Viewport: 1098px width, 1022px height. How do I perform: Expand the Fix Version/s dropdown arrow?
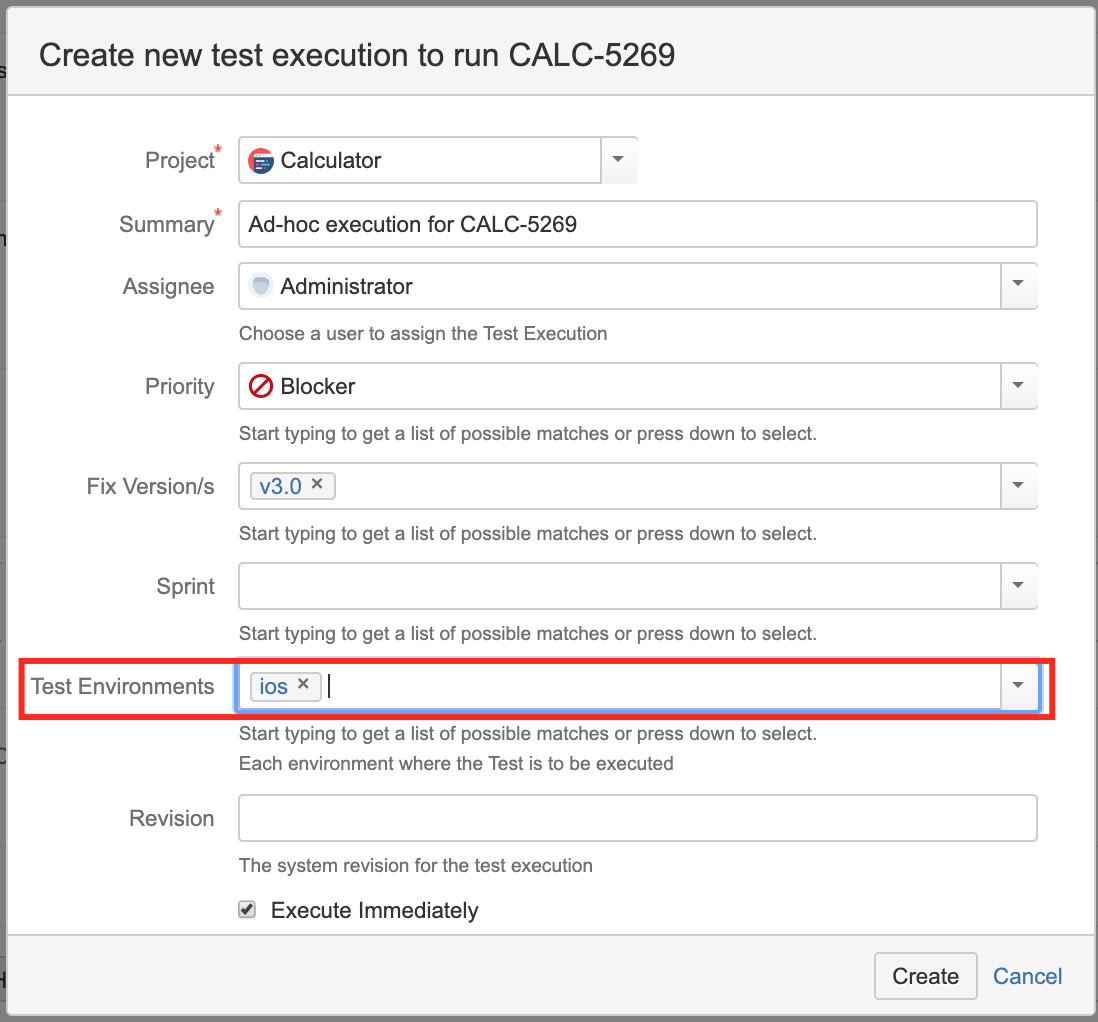(1018, 485)
